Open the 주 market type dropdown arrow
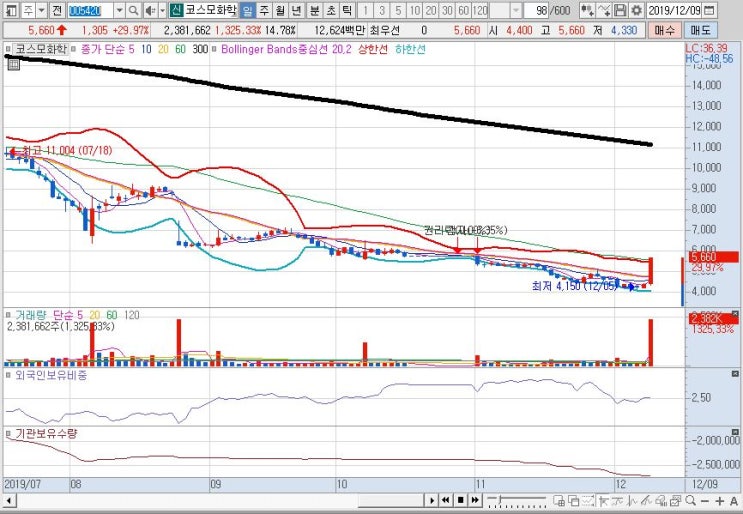 pos(42,10)
